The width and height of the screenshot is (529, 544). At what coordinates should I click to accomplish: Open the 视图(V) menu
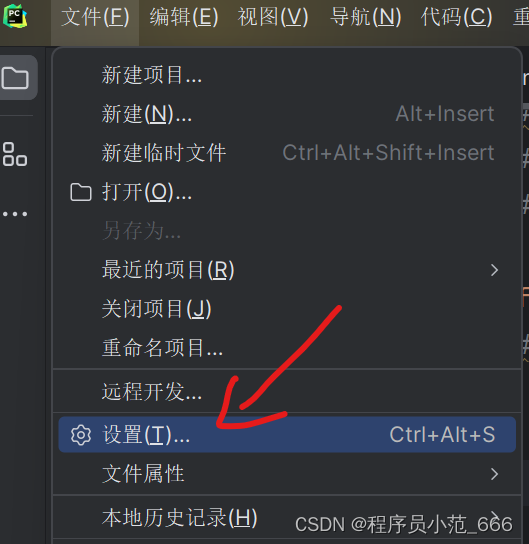coord(273,17)
